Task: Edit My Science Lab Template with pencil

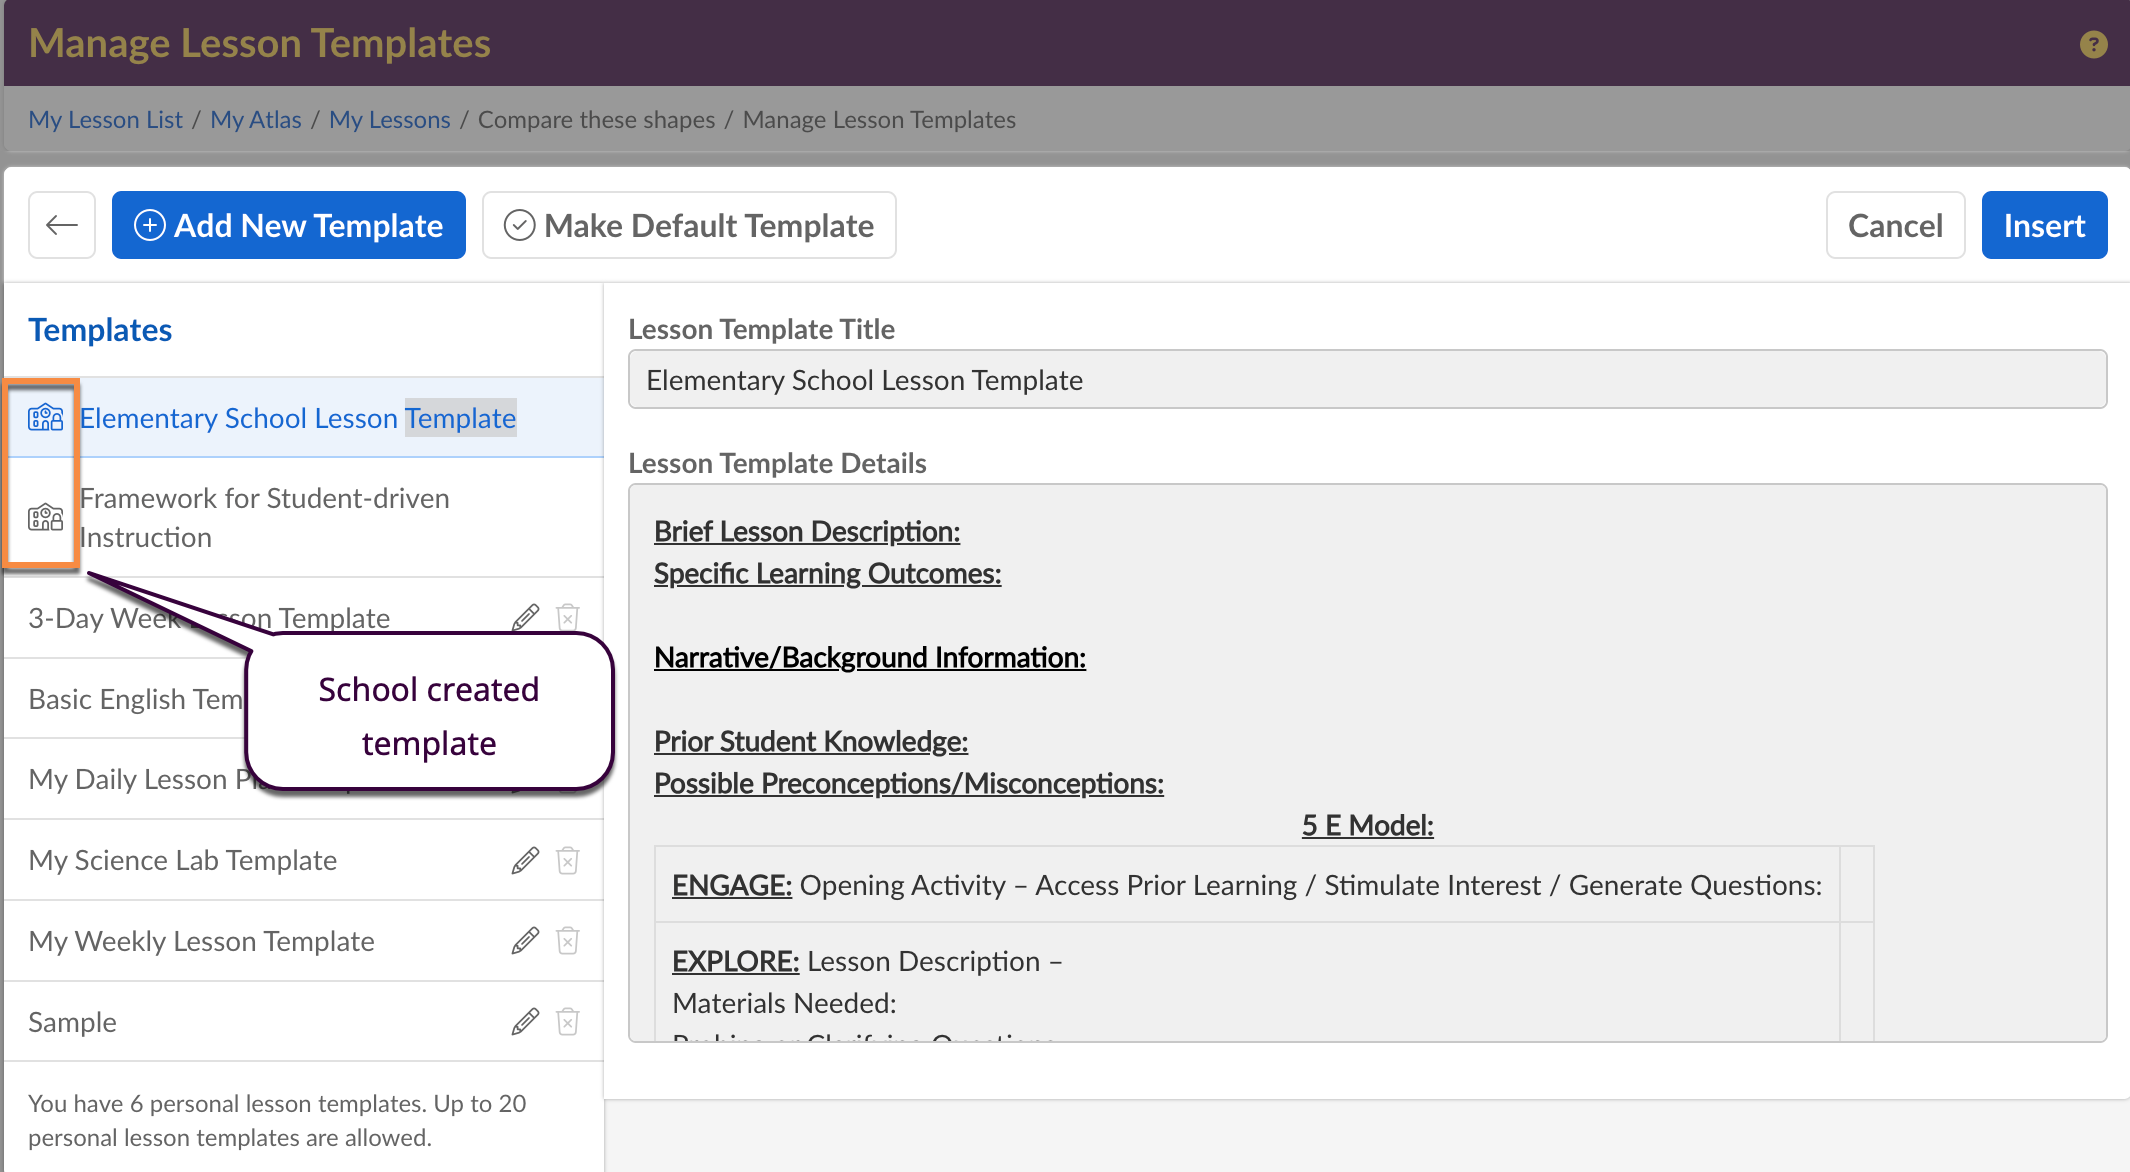Action: click(525, 860)
